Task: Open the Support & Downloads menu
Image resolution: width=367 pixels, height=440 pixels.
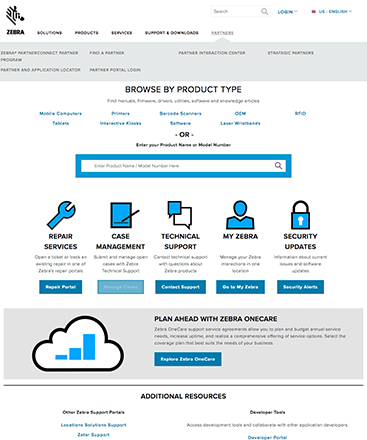Action: click(x=172, y=33)
